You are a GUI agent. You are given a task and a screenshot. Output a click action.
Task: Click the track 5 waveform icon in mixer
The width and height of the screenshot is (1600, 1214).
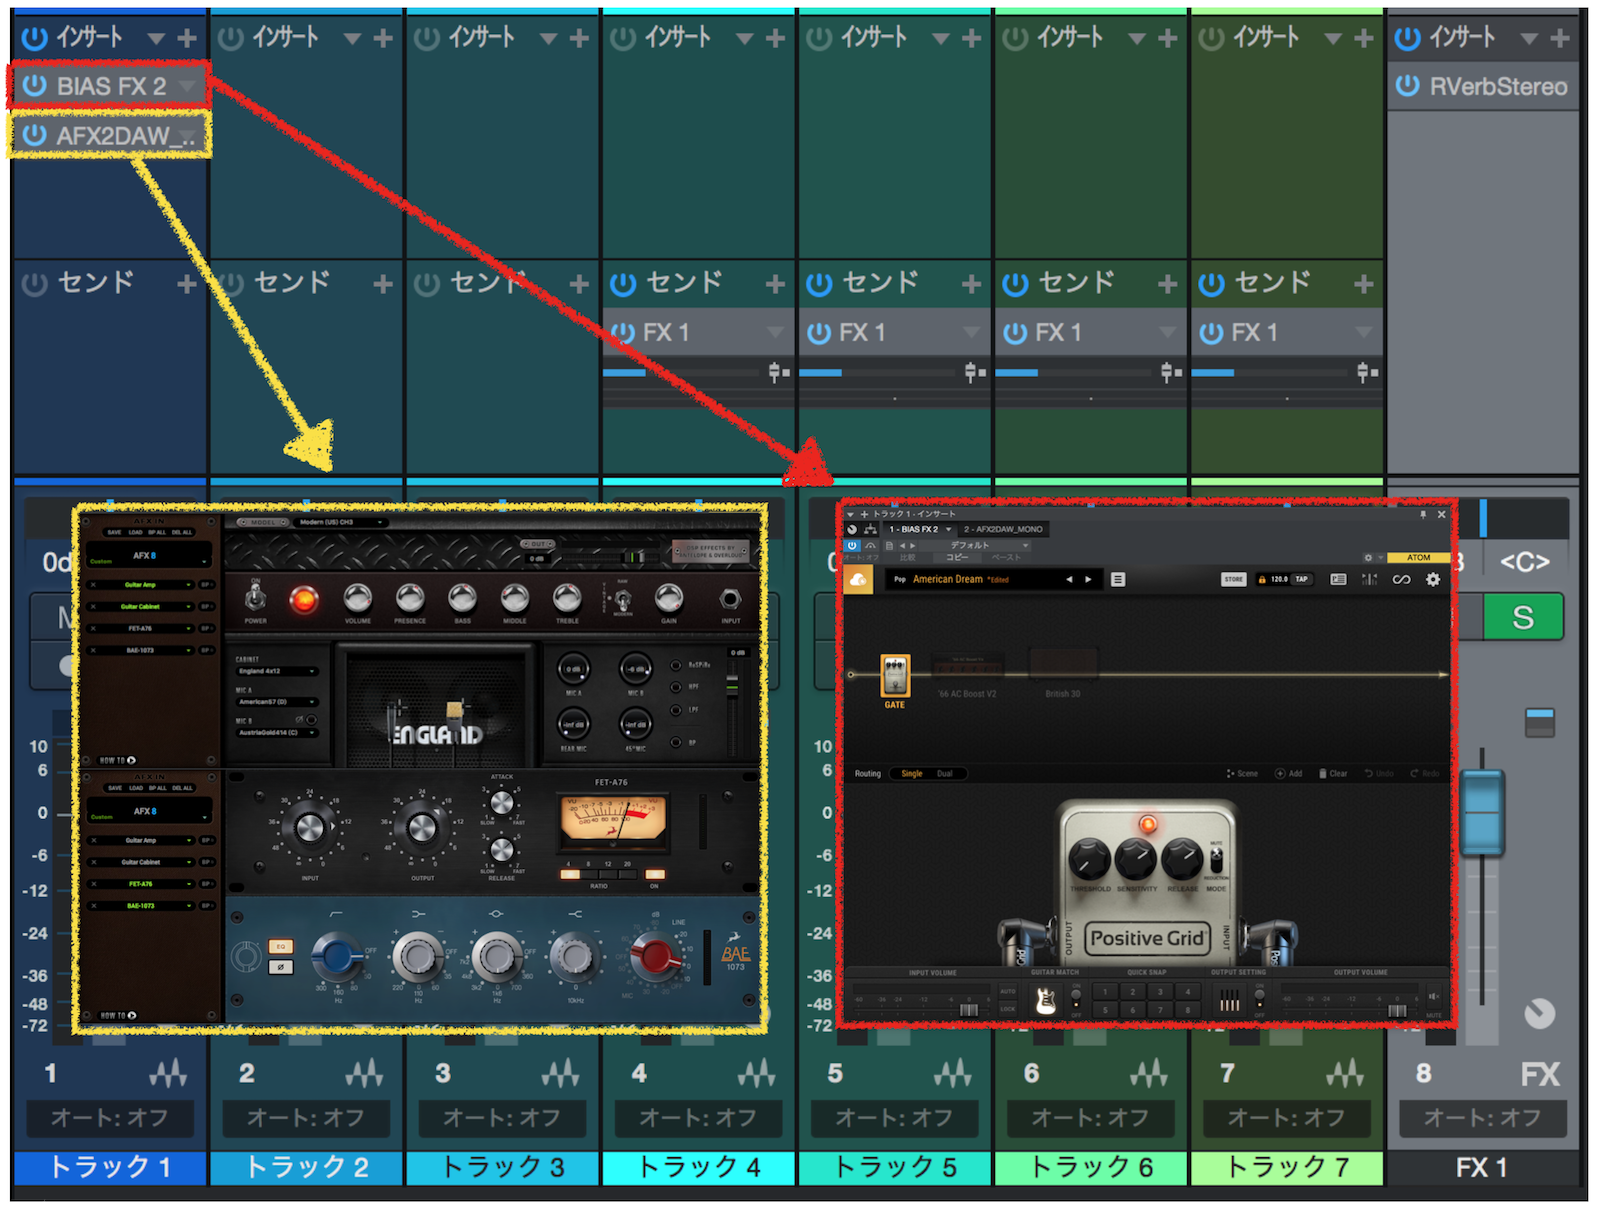tap(953, 1074)
